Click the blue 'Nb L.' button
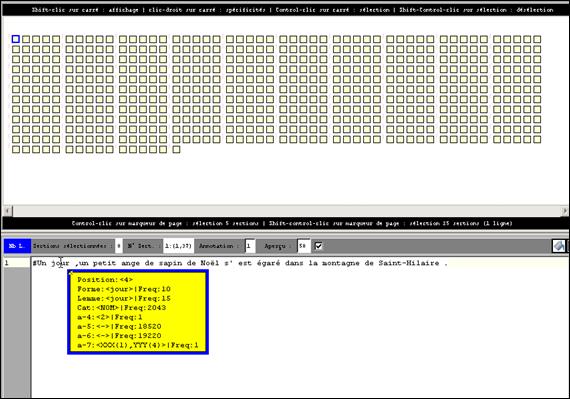The height and width of the screenshot is (399, 570). [x=17, y=246]
